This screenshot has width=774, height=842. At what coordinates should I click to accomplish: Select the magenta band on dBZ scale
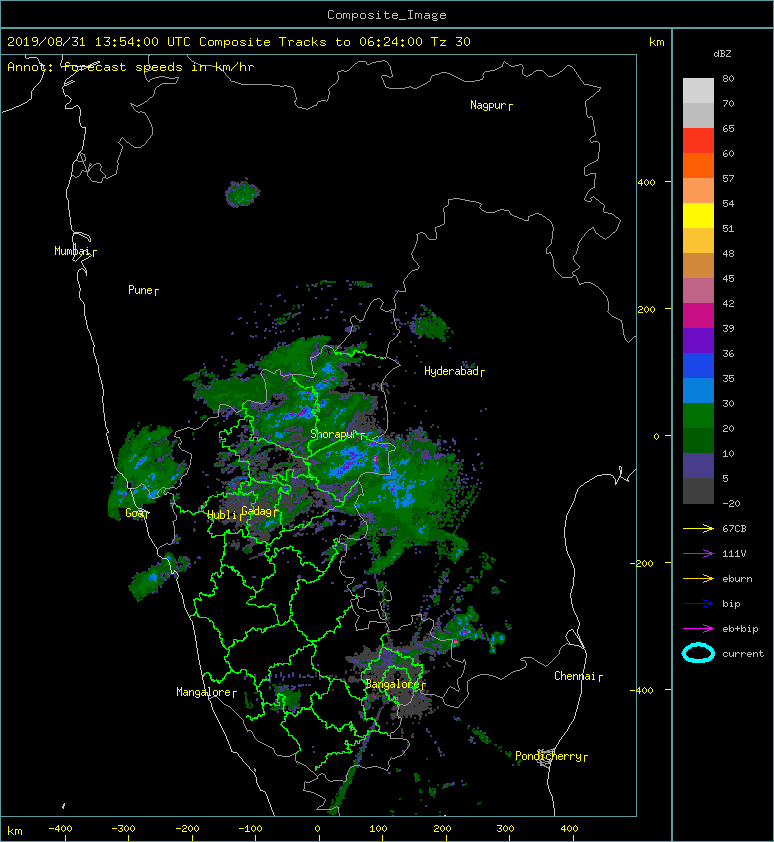[698, 315]
